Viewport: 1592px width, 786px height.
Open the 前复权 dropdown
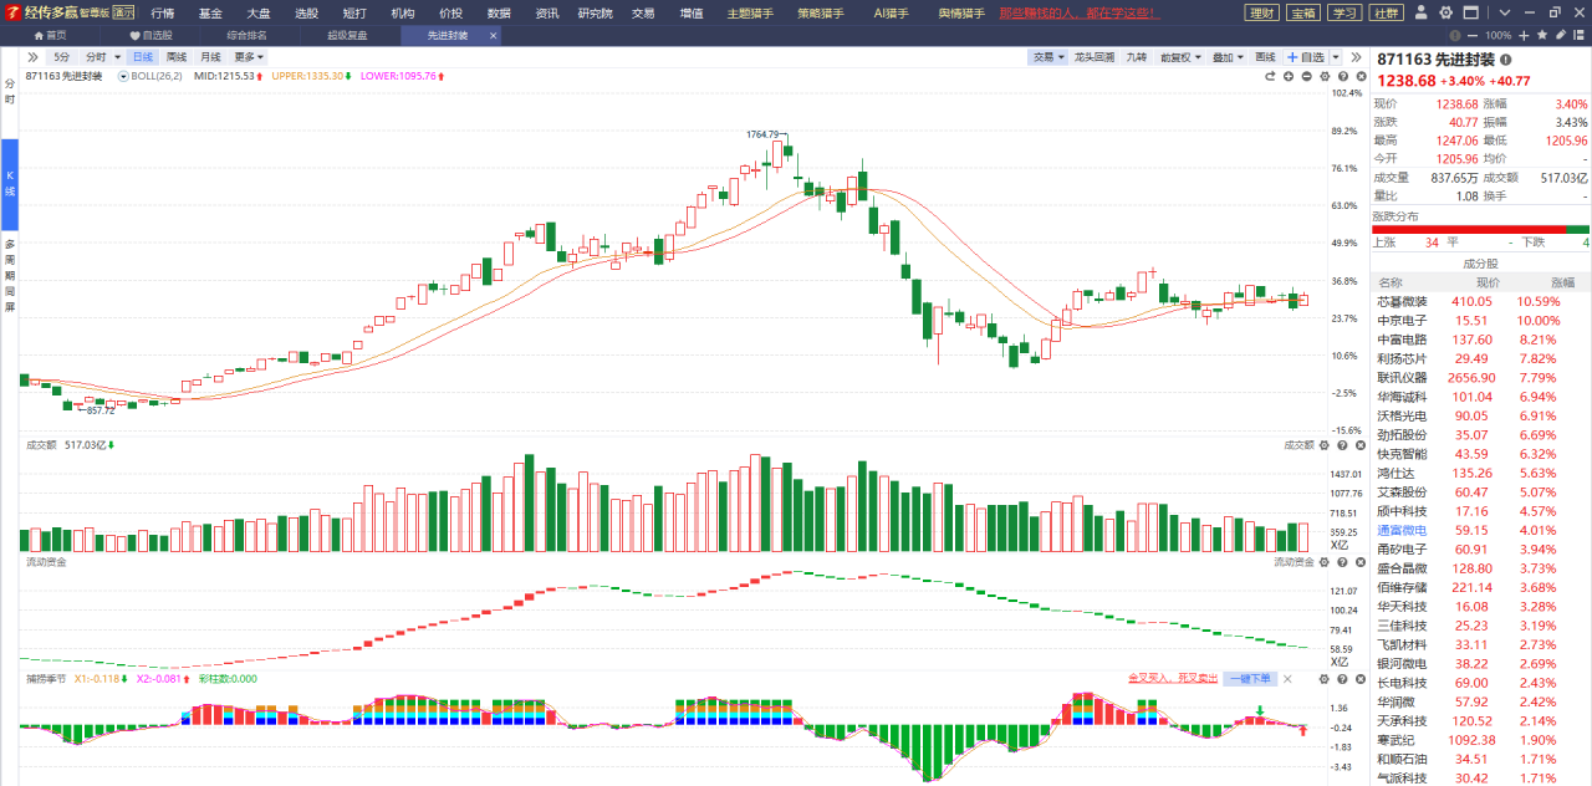(1180, 57)
